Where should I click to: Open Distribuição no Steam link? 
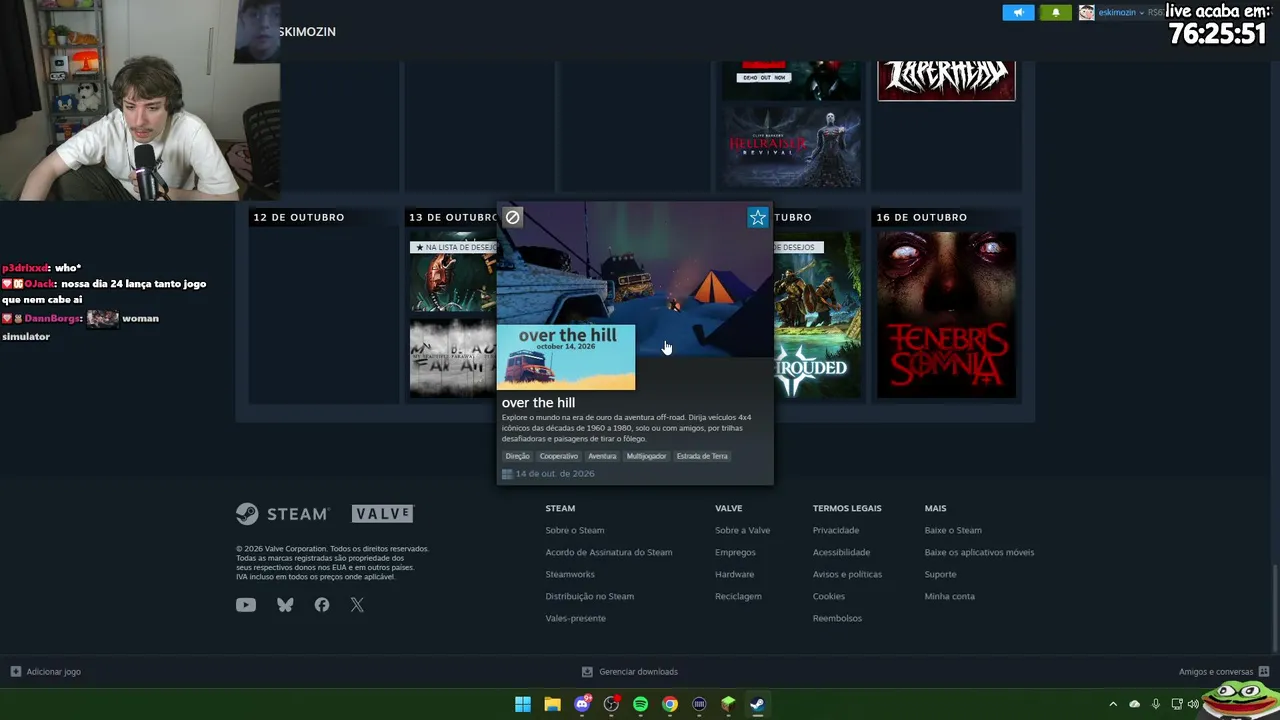[590, 596]
